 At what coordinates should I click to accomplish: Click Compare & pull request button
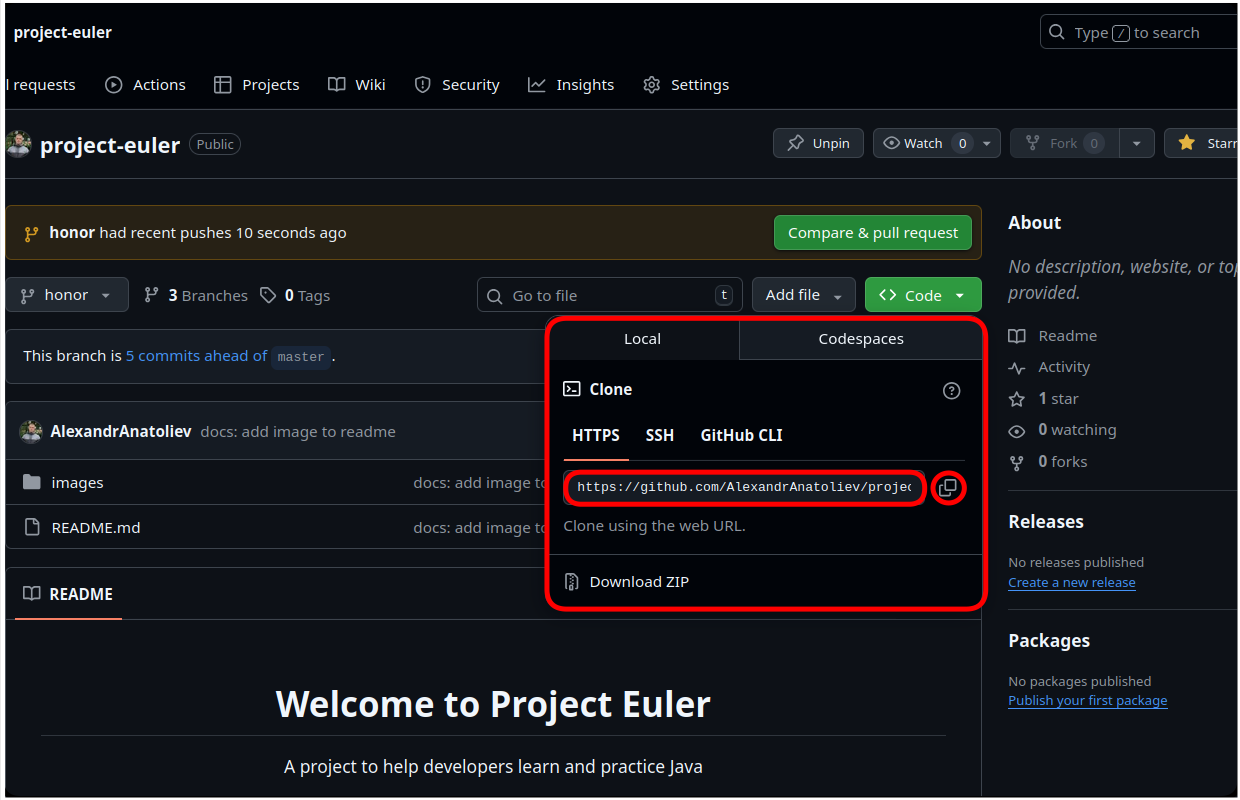tap(872, 233)
